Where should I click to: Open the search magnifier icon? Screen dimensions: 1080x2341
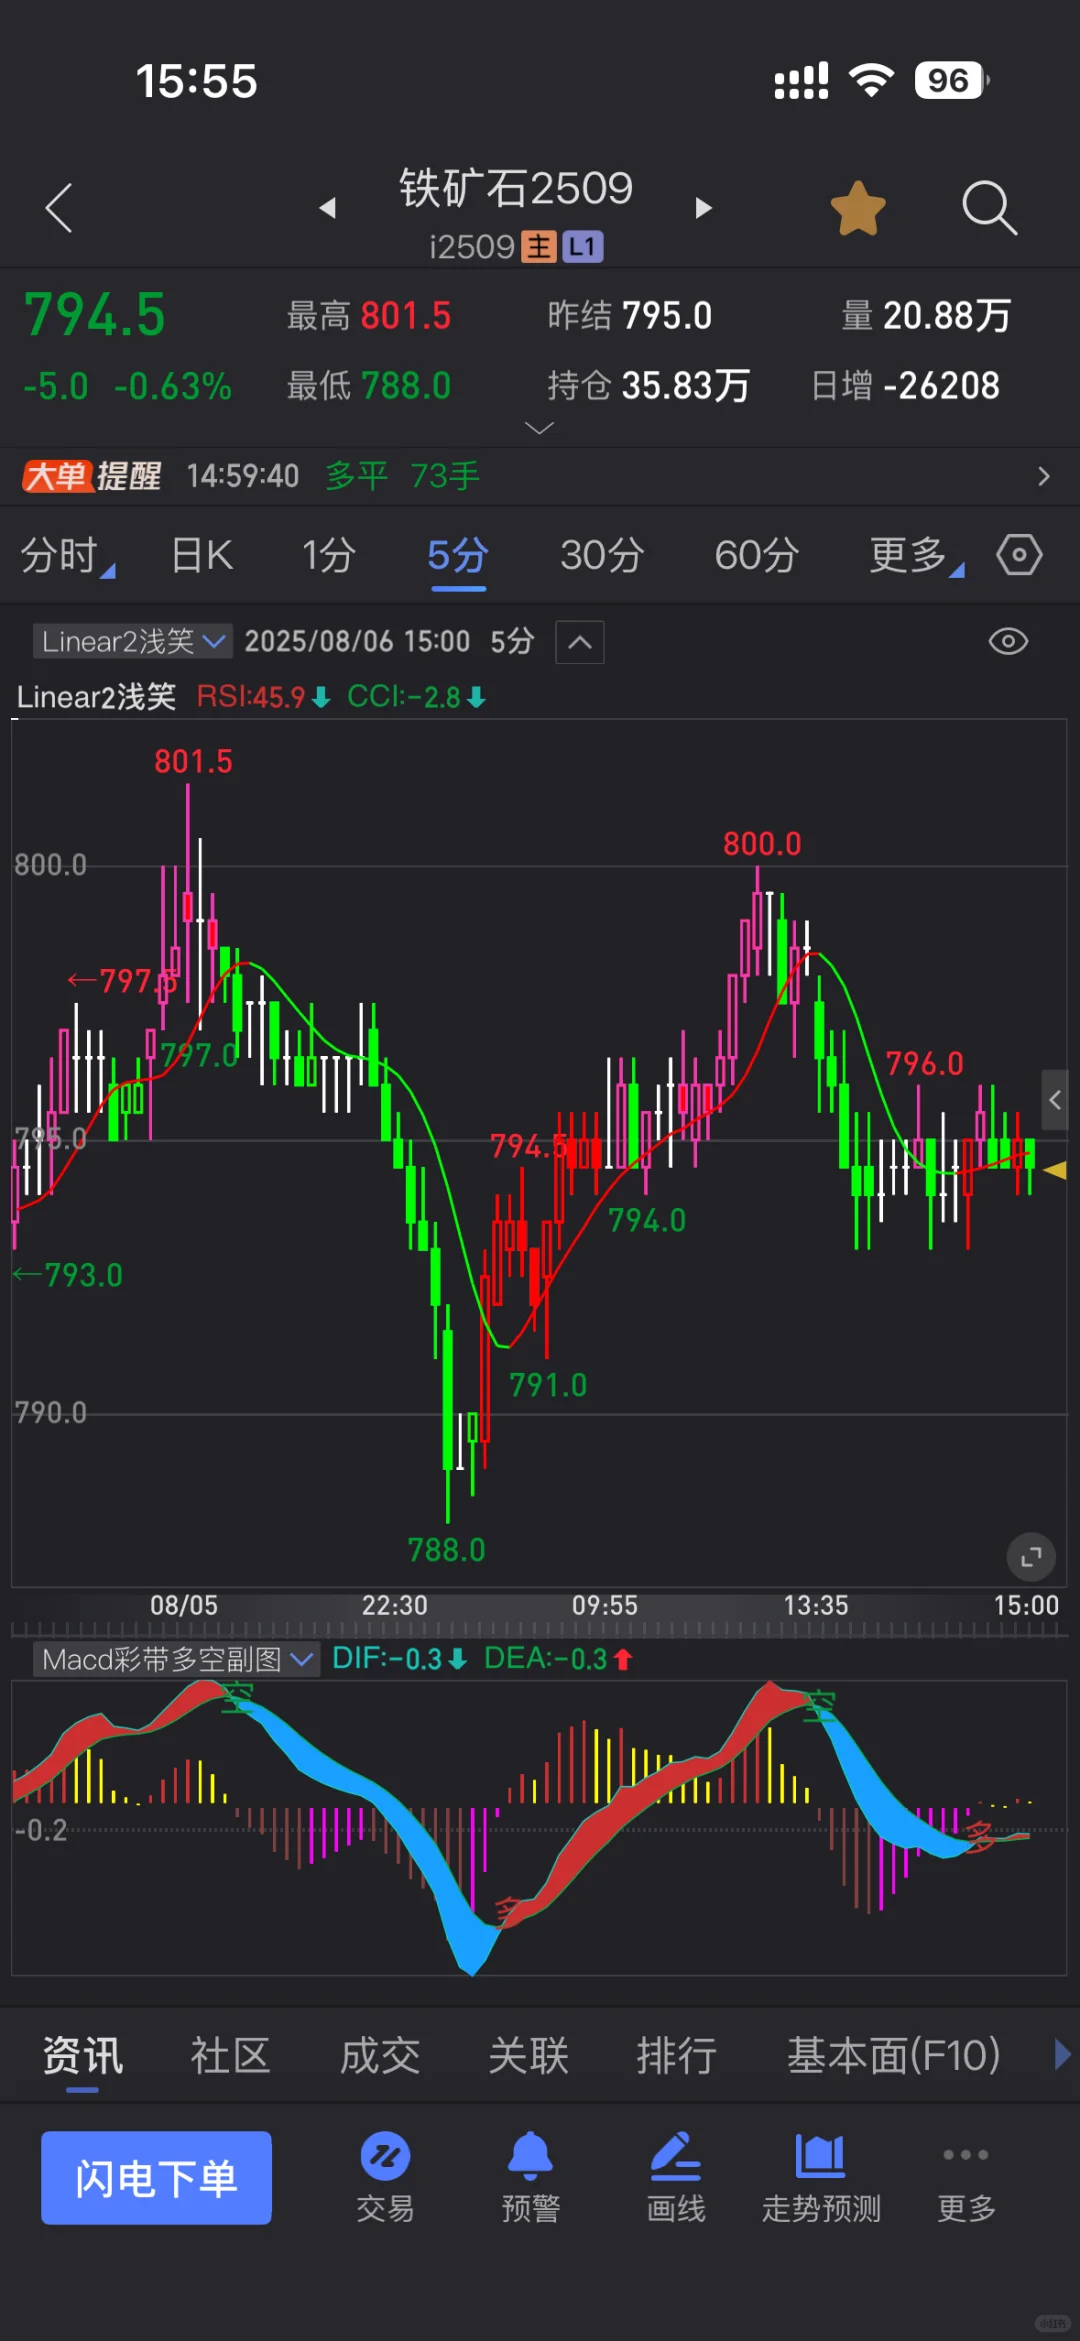pyautogui.click(x=989, y=208)
